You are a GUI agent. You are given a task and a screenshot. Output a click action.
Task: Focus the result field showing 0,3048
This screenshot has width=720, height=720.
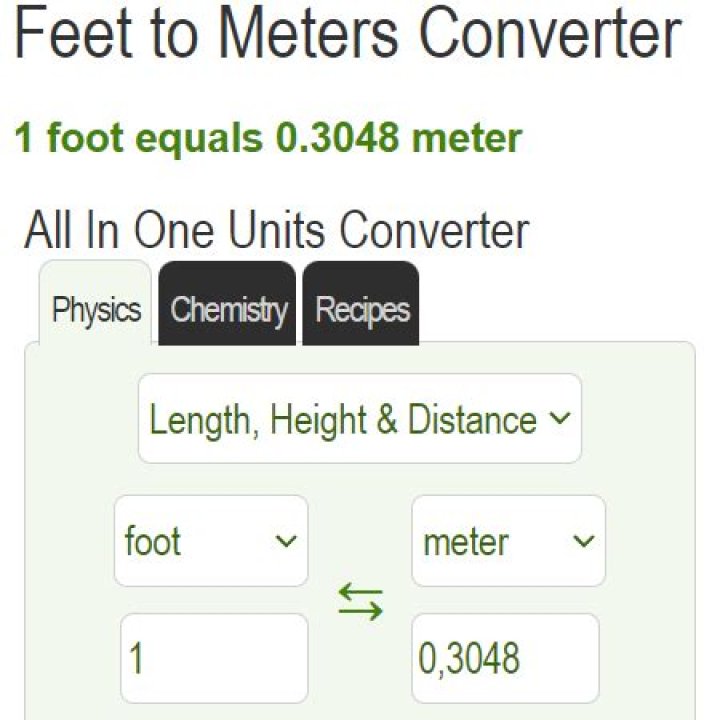506,658
